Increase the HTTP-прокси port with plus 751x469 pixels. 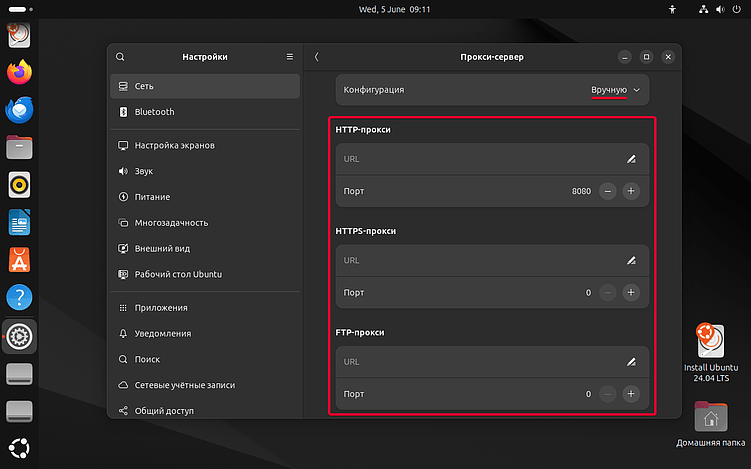pyautogui.click(x=631, y=191)
